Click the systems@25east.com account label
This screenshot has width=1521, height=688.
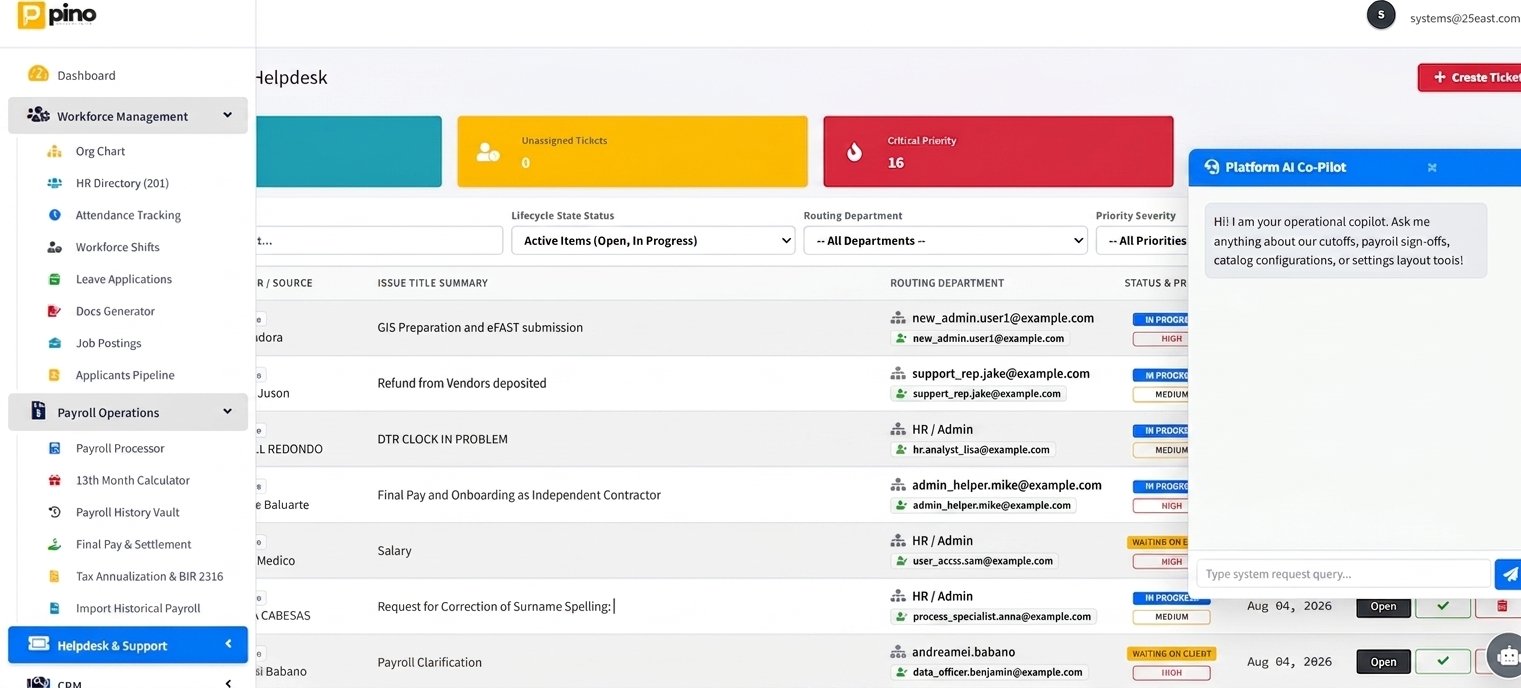pyautogui.click(x=1465, y=17)
